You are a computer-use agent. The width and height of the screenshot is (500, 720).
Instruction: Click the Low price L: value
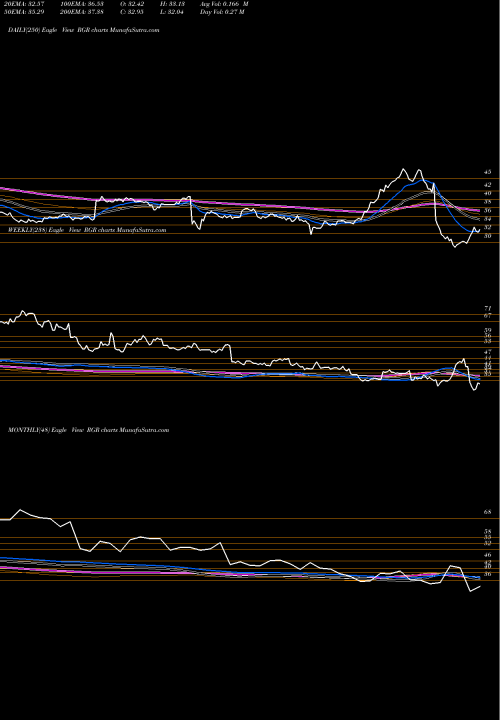[174, 12]
